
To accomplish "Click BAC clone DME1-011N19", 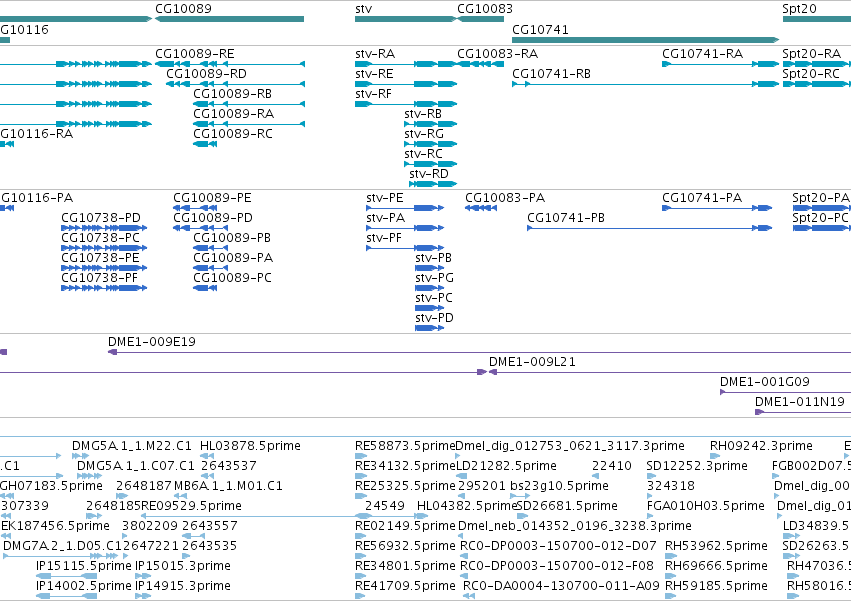I will 803,412.
